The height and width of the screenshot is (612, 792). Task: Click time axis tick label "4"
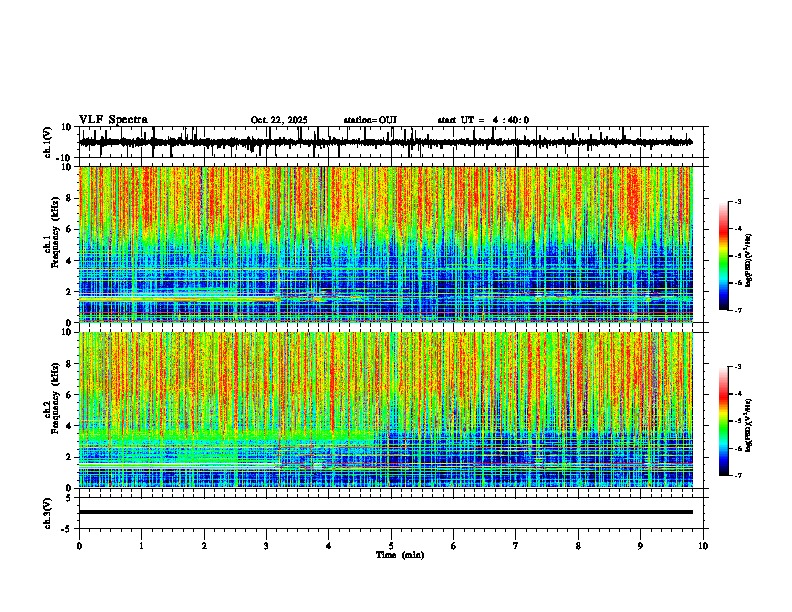[x=329, y=546]
